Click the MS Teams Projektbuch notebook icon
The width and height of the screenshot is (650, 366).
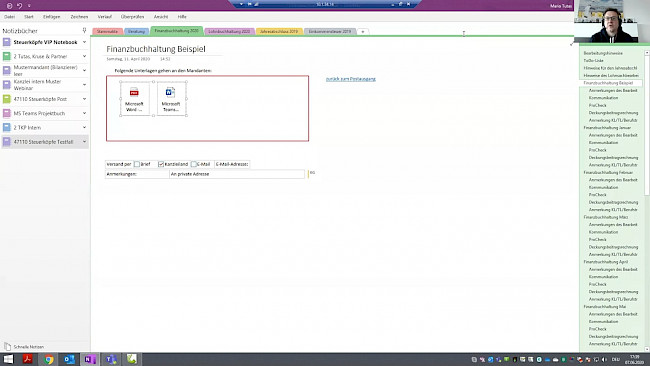[7, 113]
